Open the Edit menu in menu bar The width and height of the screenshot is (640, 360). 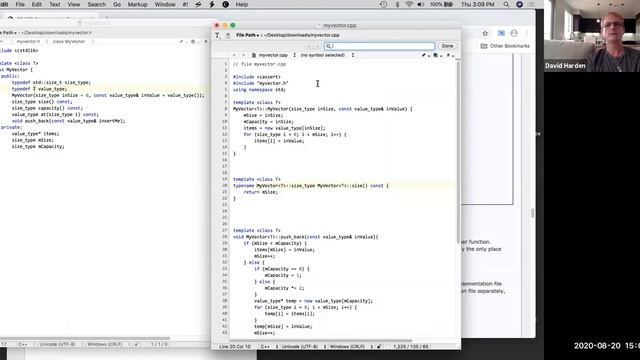click(37, 4)
